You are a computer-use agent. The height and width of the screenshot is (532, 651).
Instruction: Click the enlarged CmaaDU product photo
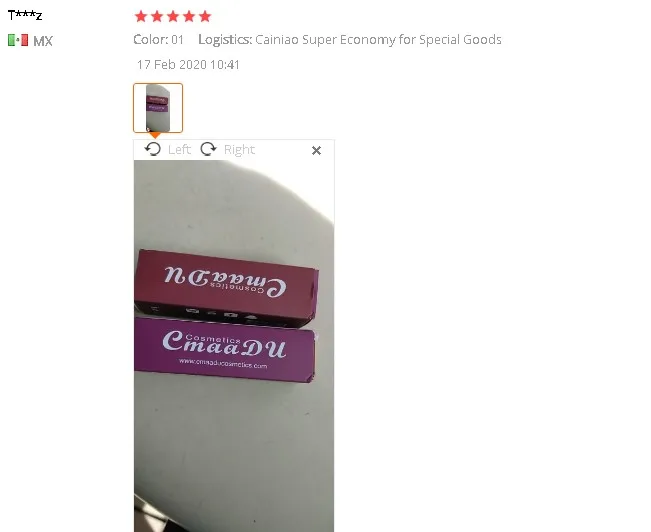click(x=234, y=346)
